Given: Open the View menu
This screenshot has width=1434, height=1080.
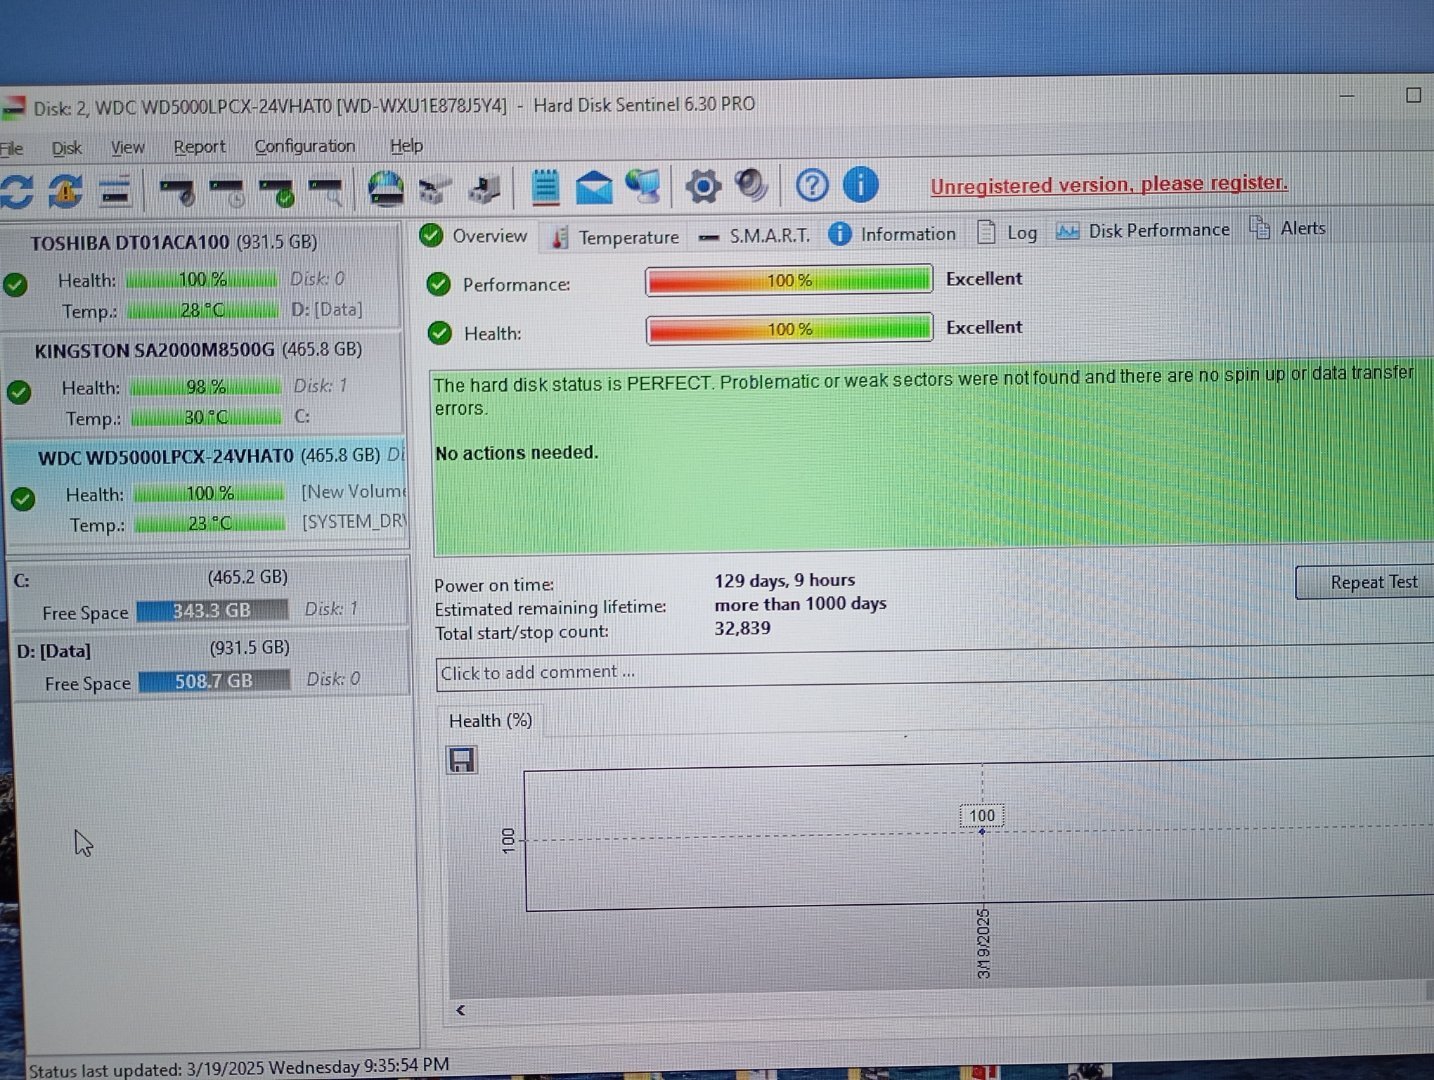Looking at the screenshot, I should pyautogui.click(x=127, y=147).
